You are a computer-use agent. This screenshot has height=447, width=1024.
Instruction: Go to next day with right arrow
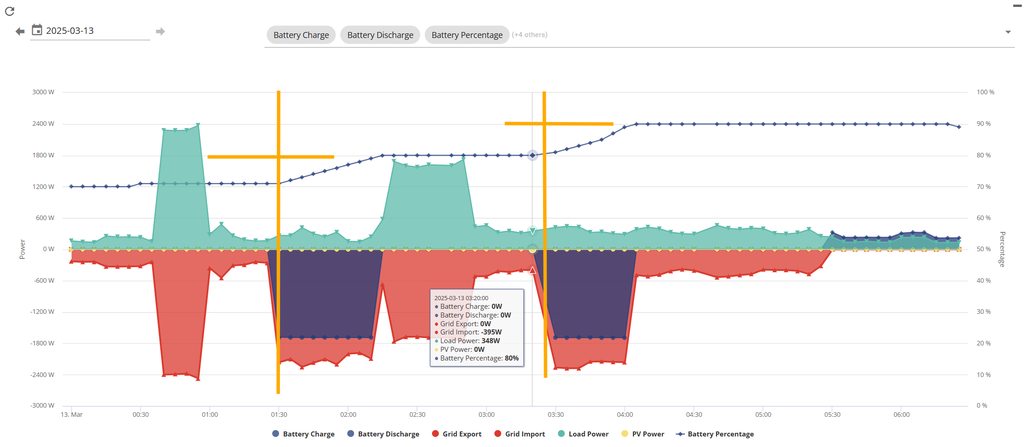(x=160, y=31)
